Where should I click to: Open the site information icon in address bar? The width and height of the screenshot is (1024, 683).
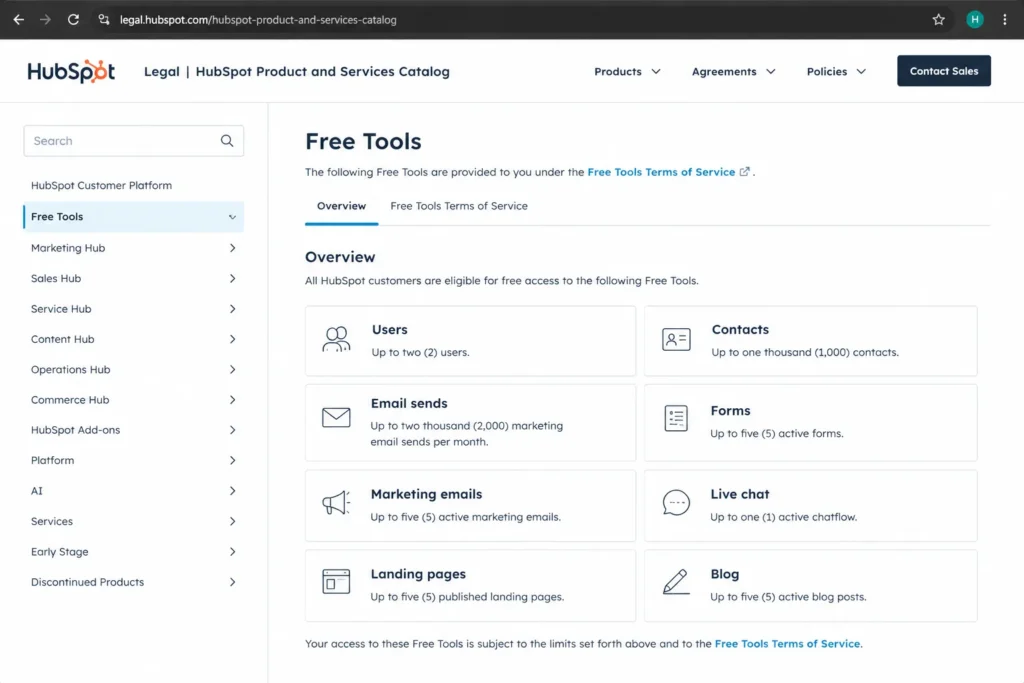(104, 20)
